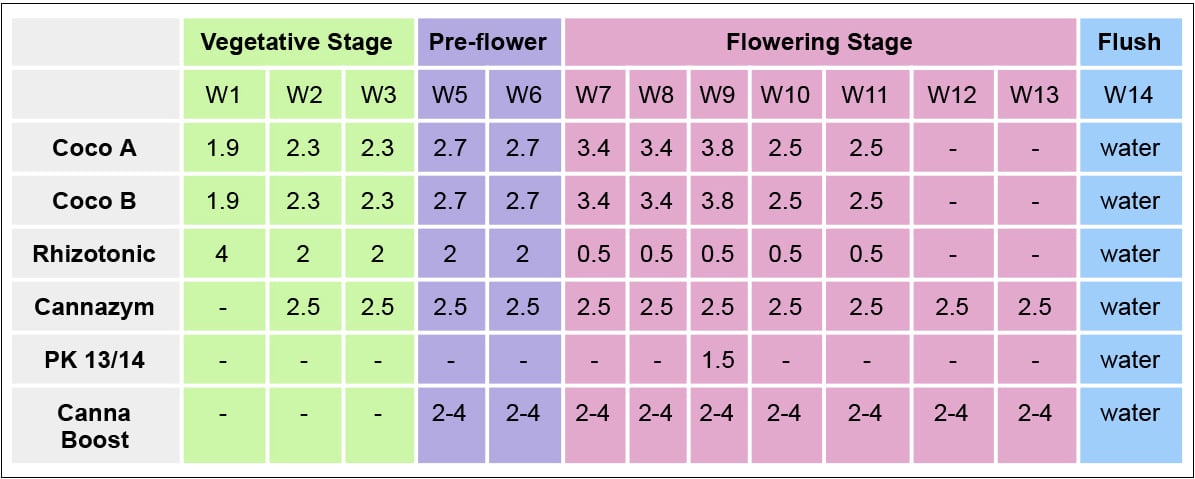Image resolution: width=1195 pixels, height=479 pixels.
Task: Select the W5 week header
Action: [450, 96]
